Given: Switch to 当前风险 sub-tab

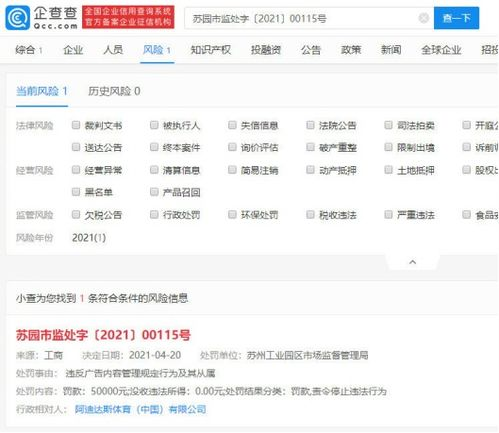Looking at the screenshot, I should point(42,91).
